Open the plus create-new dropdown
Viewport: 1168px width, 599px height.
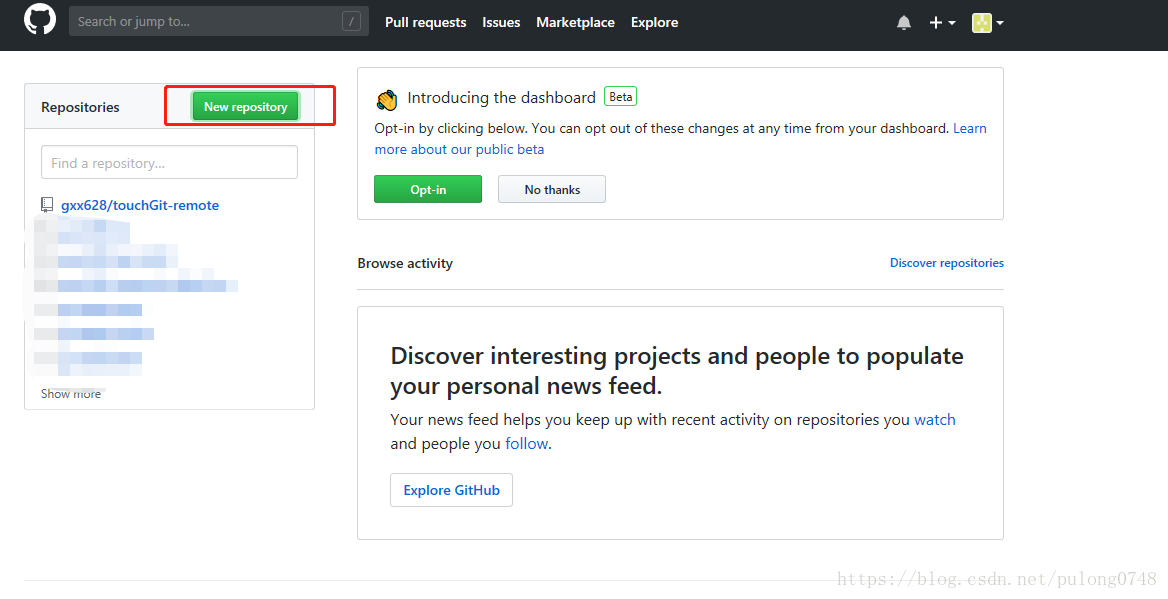[x=942, y=22]
